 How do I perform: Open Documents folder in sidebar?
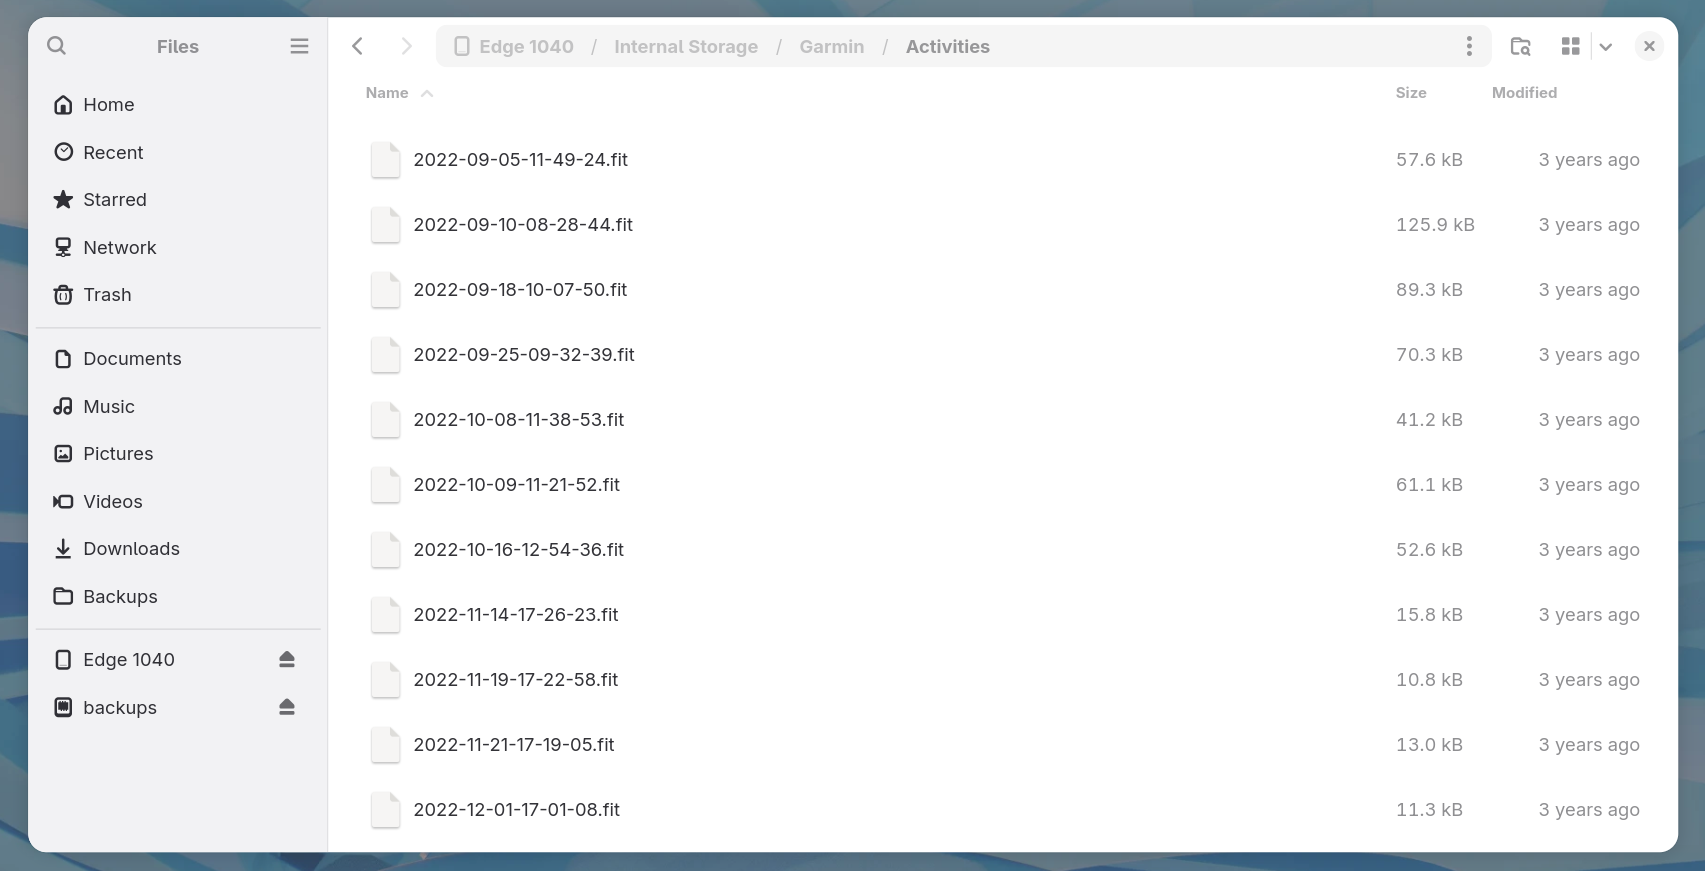coord(178,359)
